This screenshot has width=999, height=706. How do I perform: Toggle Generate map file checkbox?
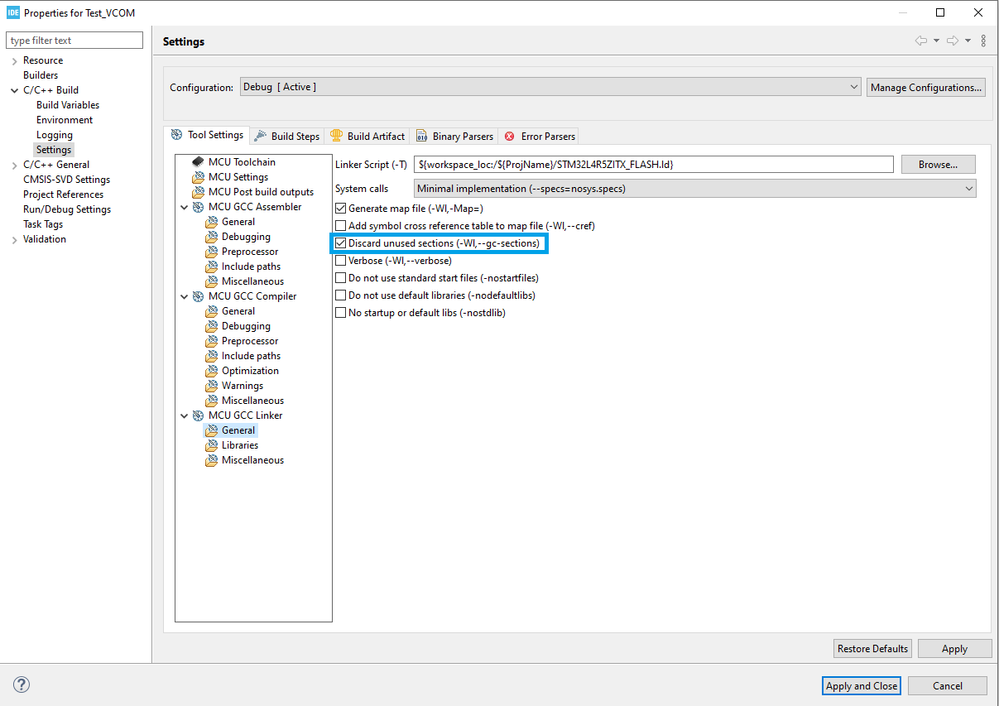coord(341,208)
